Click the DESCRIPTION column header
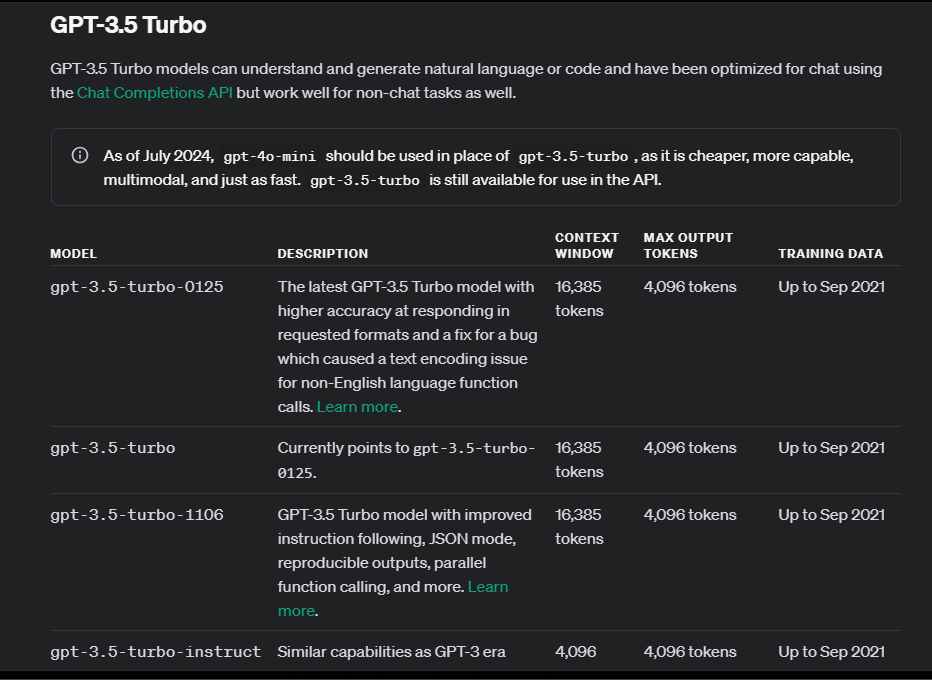The width and height of the screenshot is (932, 680). [323, 254]
